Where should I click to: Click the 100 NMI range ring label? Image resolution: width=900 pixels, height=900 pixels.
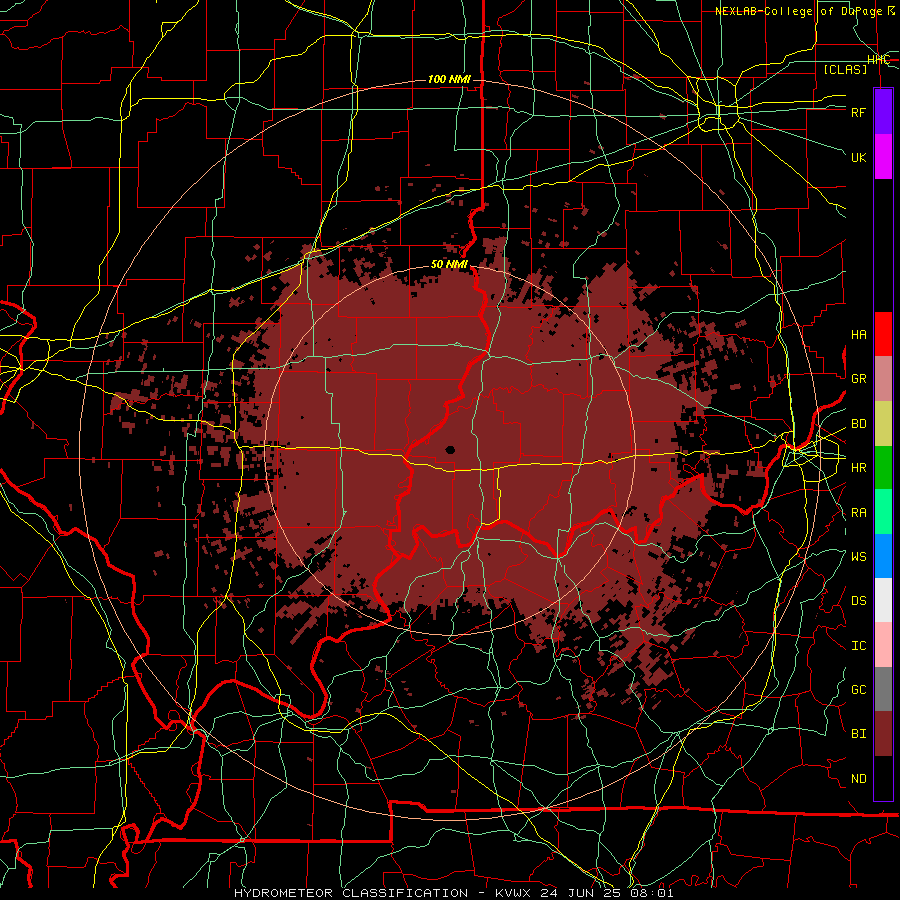(x=449, y=79)
